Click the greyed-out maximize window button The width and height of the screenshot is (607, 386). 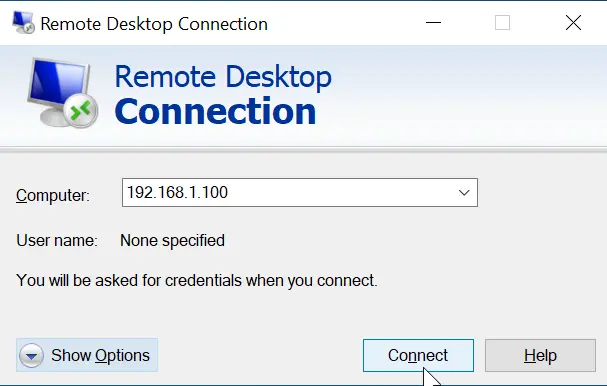coord(502,22)
